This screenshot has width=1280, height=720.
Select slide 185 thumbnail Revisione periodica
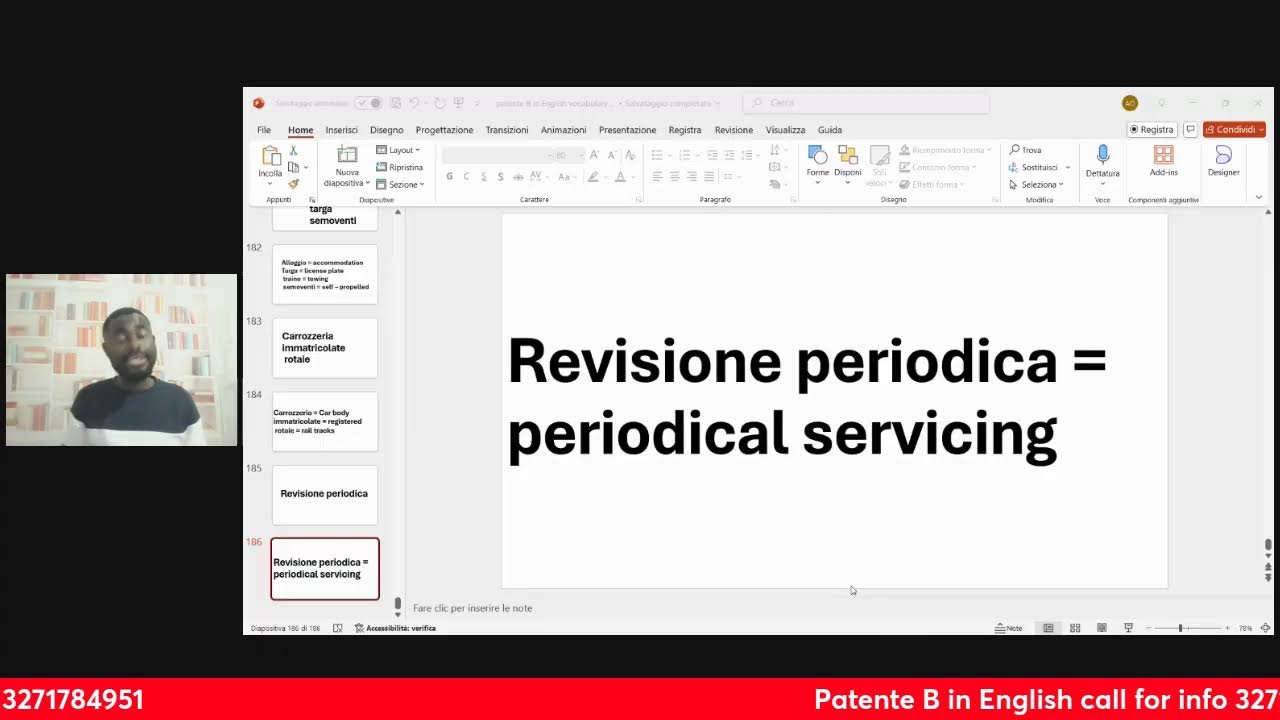[x=325, y=494]
